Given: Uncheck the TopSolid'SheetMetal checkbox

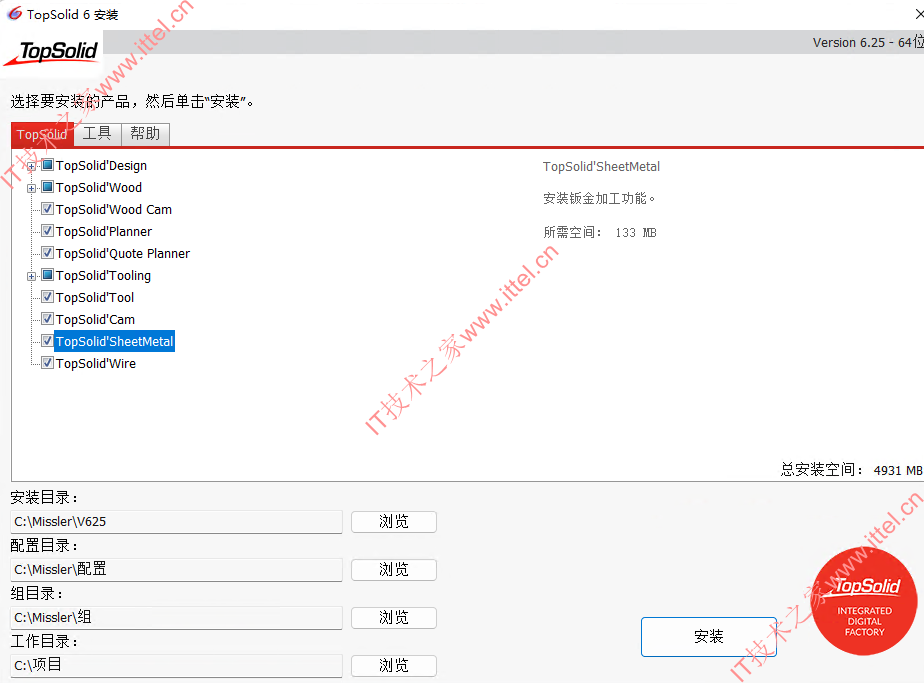Looking at the screenshot, I should (x=48, y=341).
